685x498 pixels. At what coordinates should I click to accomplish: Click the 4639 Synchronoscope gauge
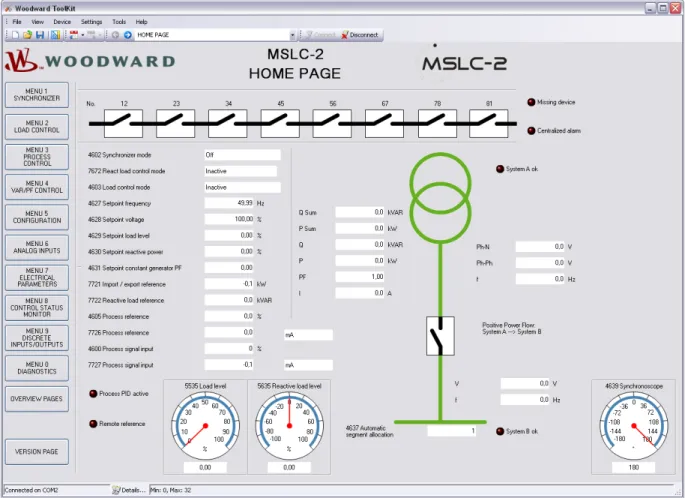point(634,425)
